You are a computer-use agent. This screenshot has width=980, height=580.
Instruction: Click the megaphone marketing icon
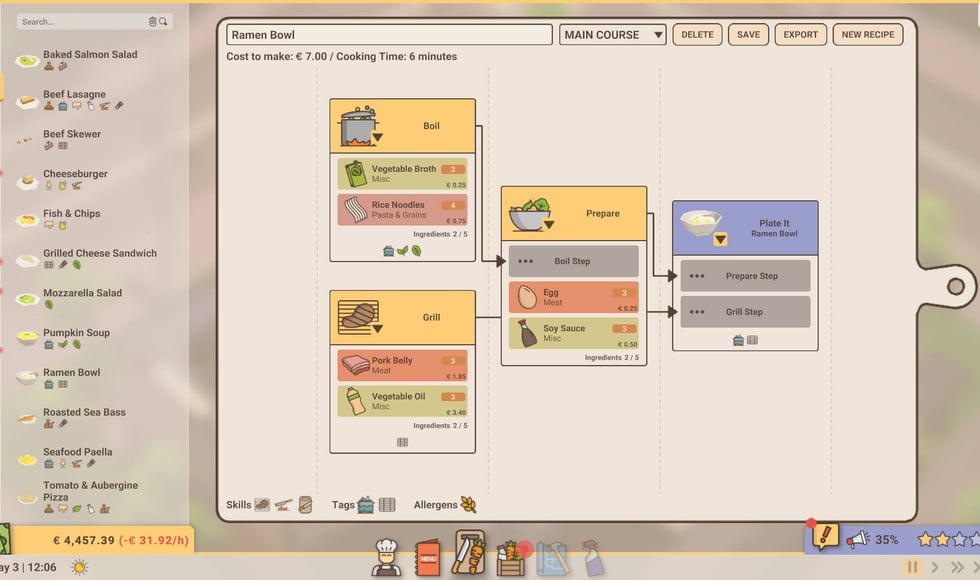[858, 539]
